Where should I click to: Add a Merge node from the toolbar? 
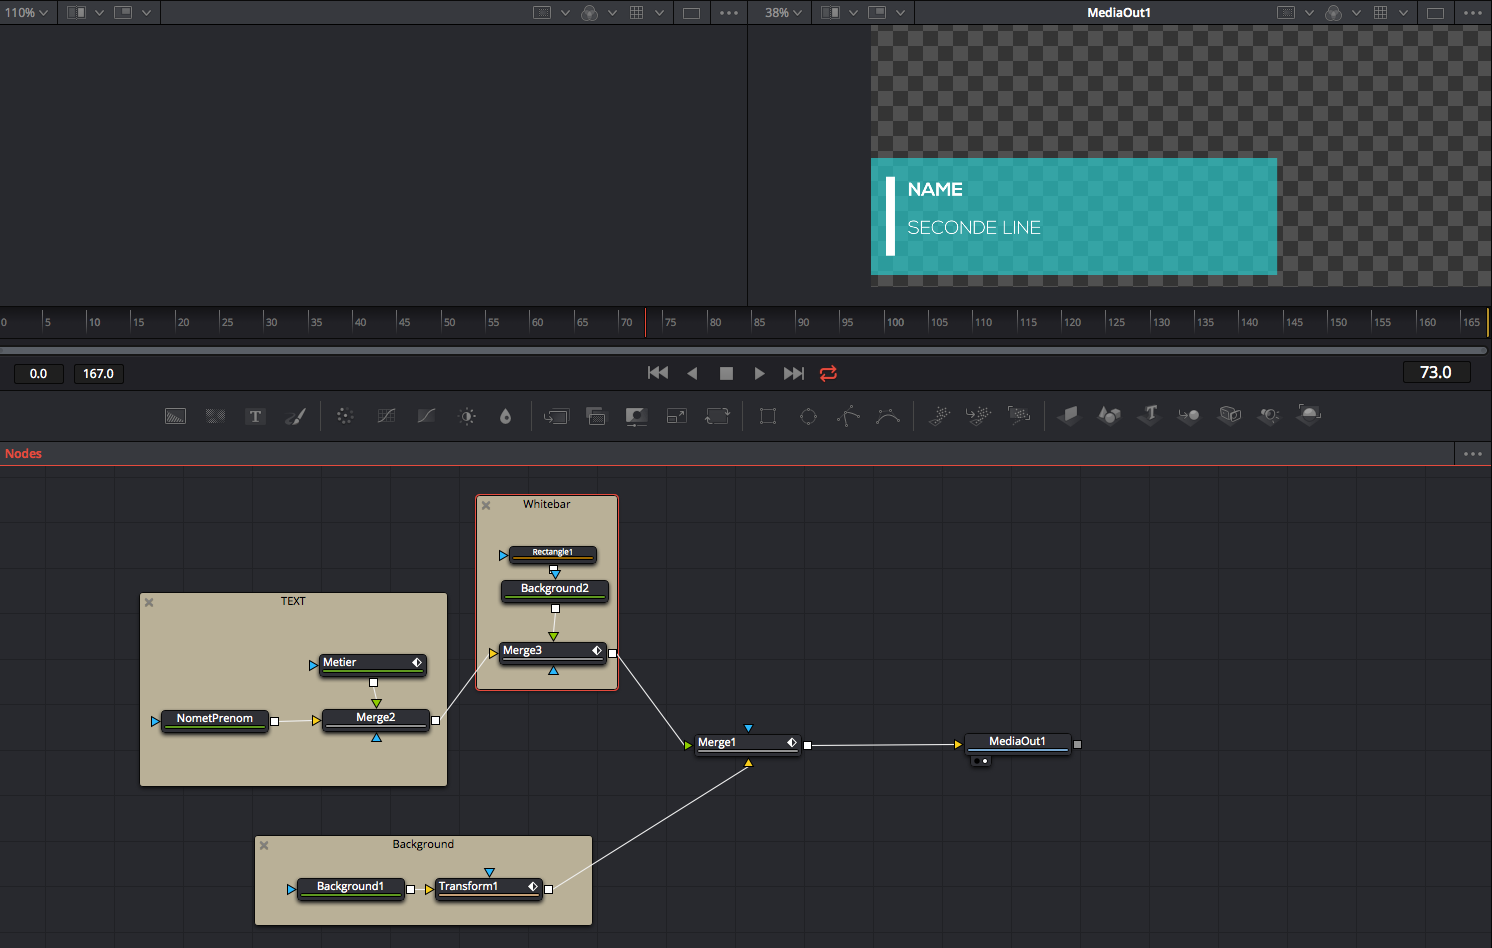tap(556, 416)
